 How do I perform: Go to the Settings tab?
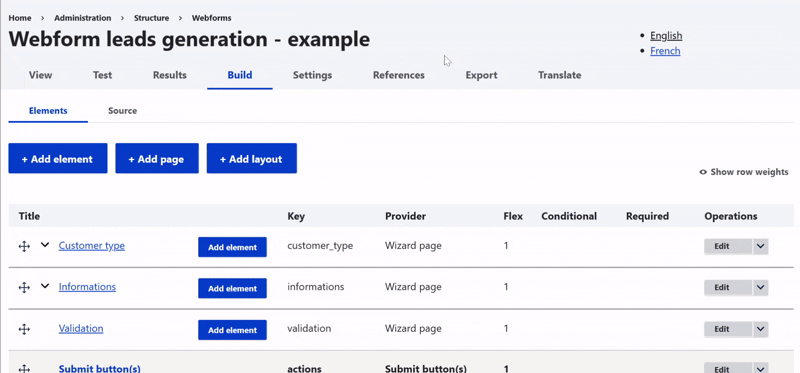[312, 75]
